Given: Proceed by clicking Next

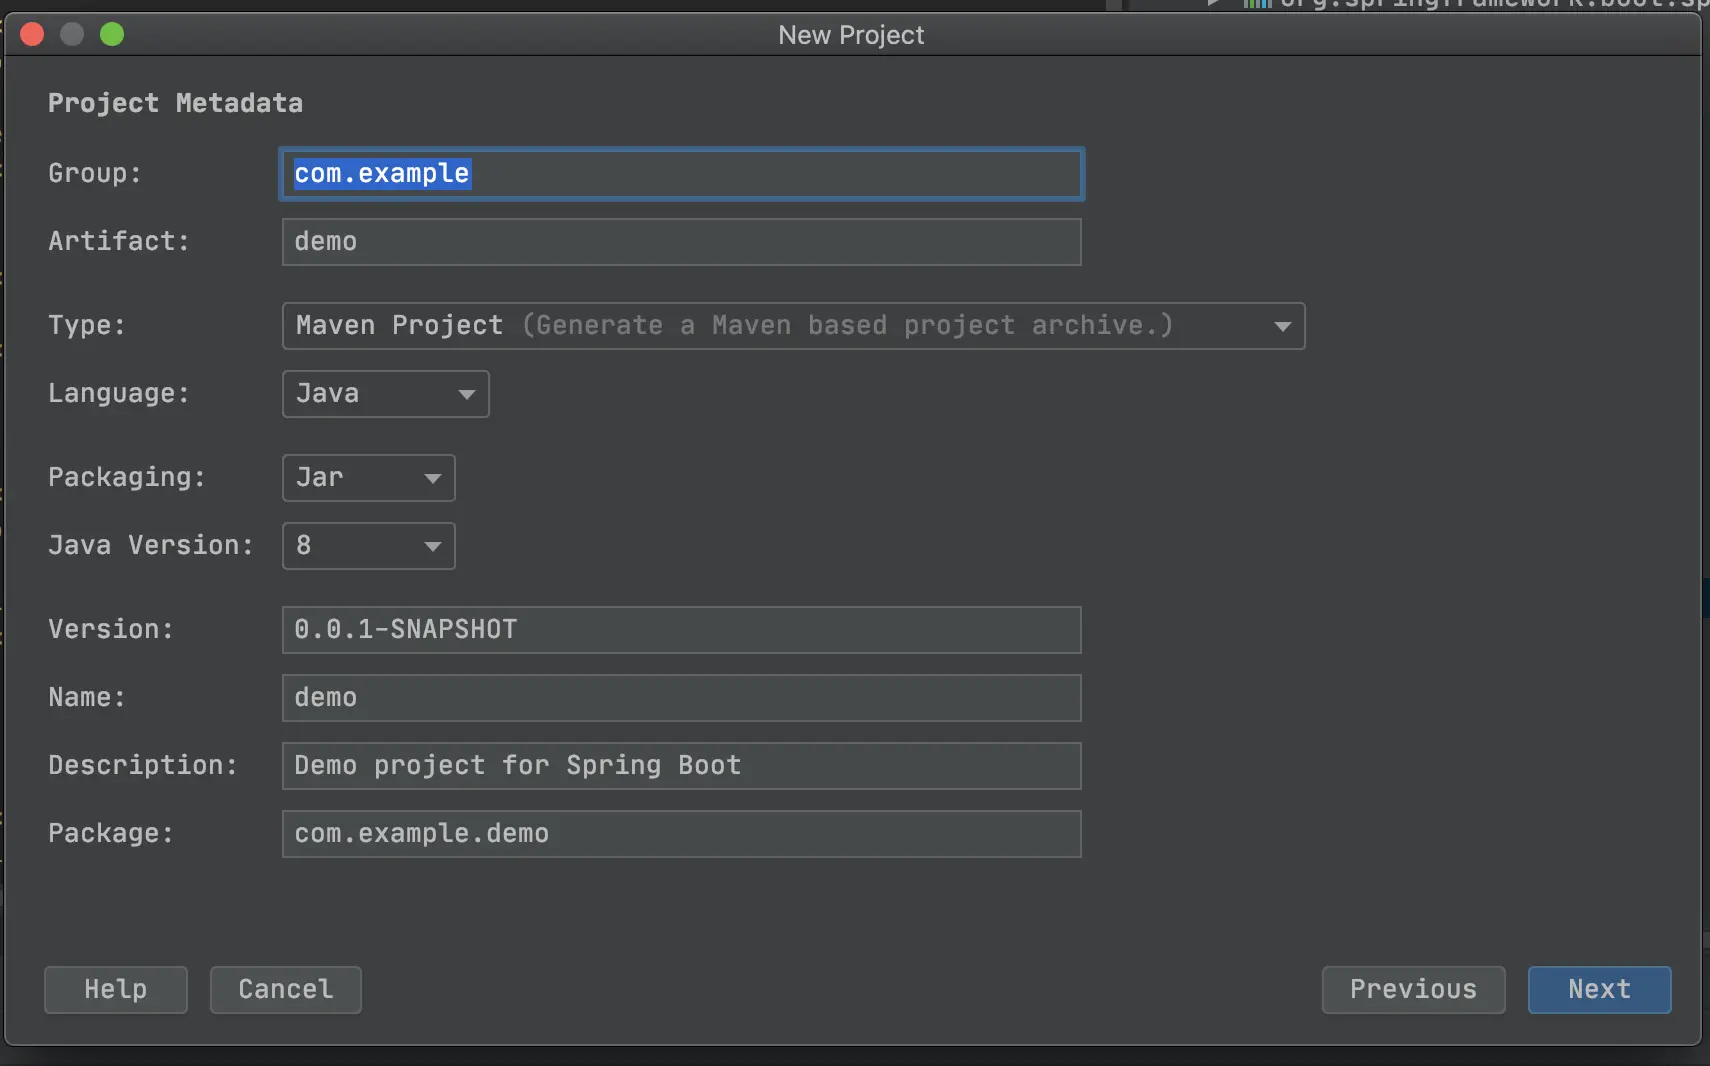Looking at the screenshot, I should 1598,990.
